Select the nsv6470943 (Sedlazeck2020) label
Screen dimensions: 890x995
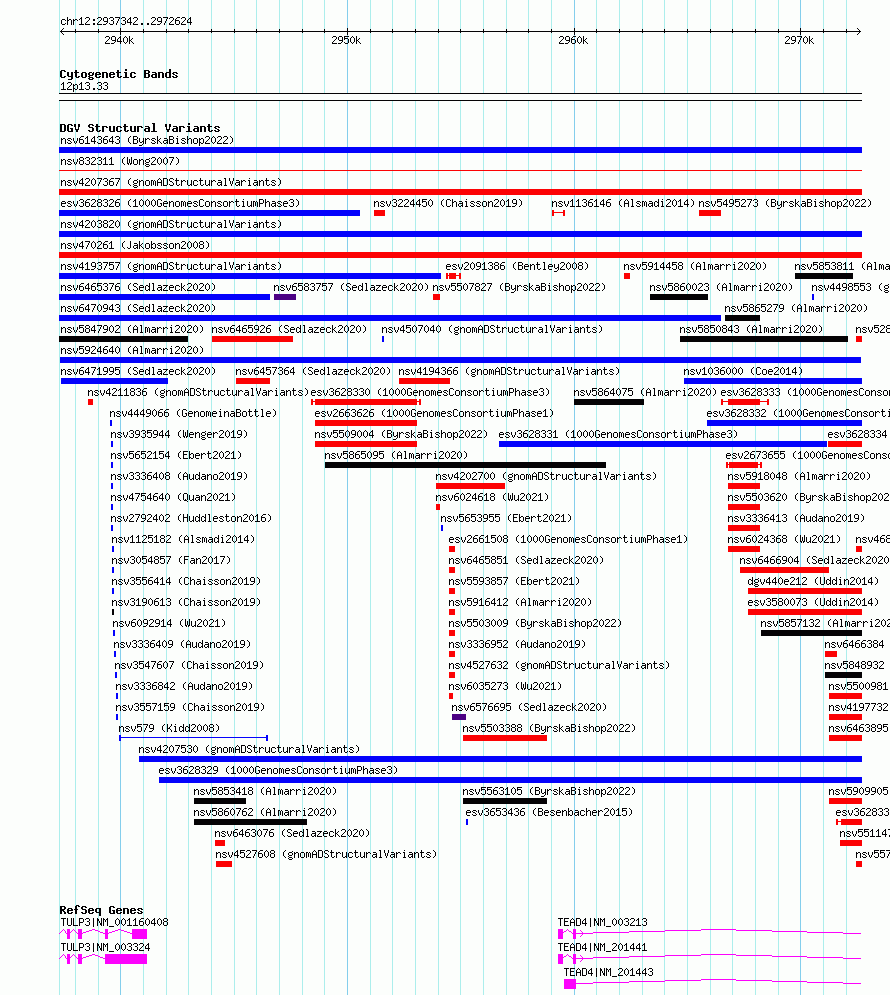[138, 308]
